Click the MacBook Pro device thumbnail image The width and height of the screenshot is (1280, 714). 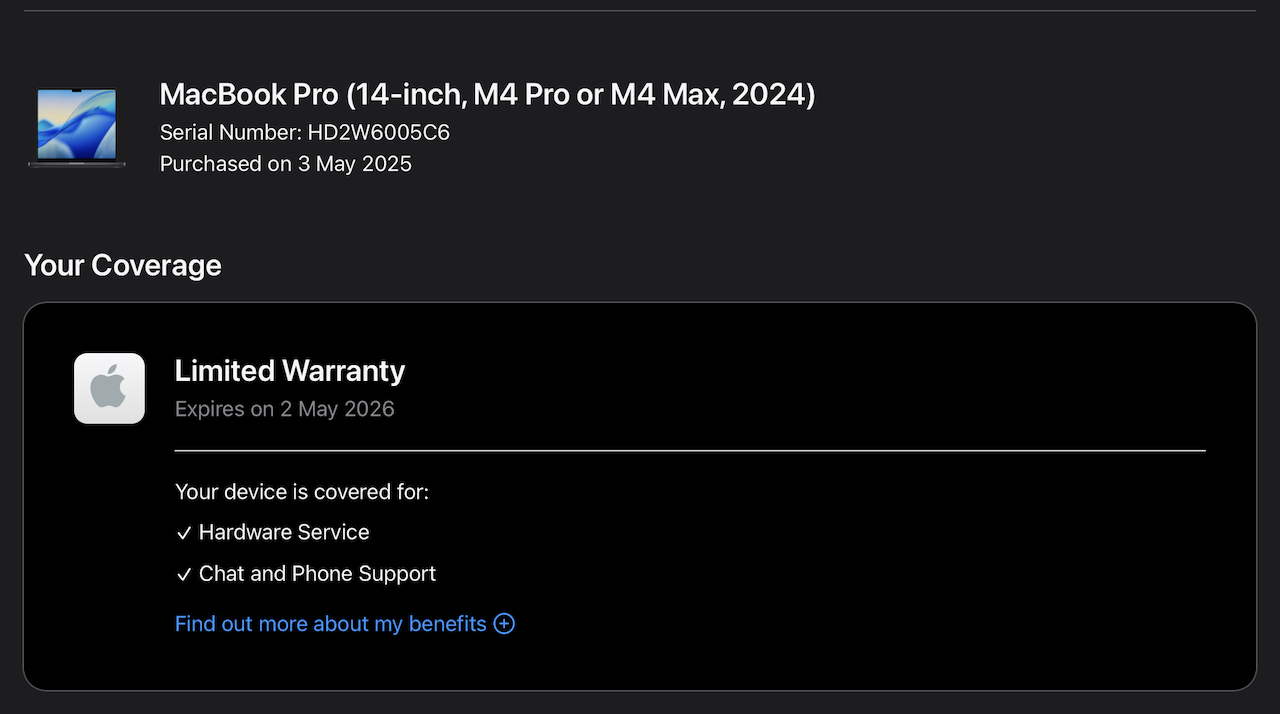[77, 128]
